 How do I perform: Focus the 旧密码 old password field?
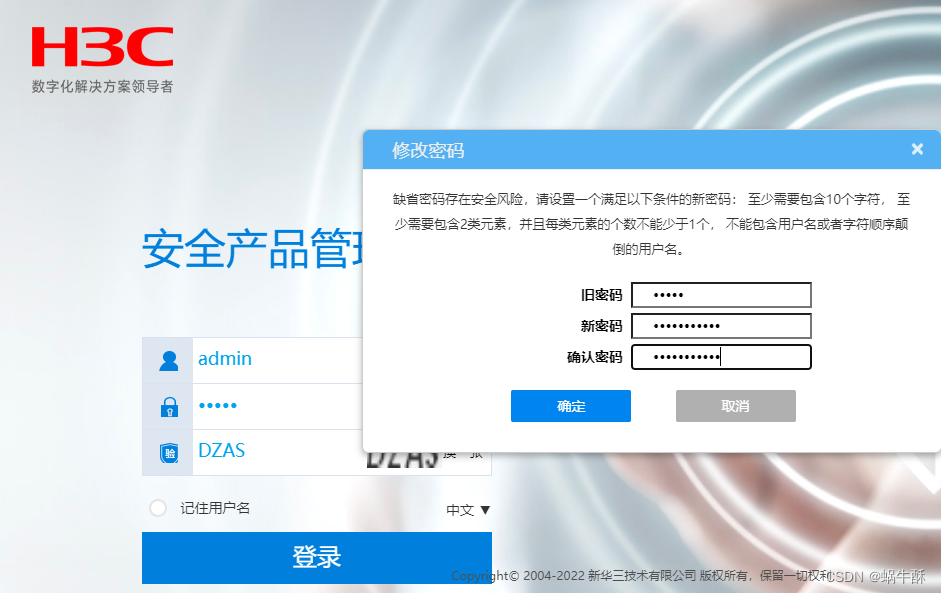coord(721,294)
